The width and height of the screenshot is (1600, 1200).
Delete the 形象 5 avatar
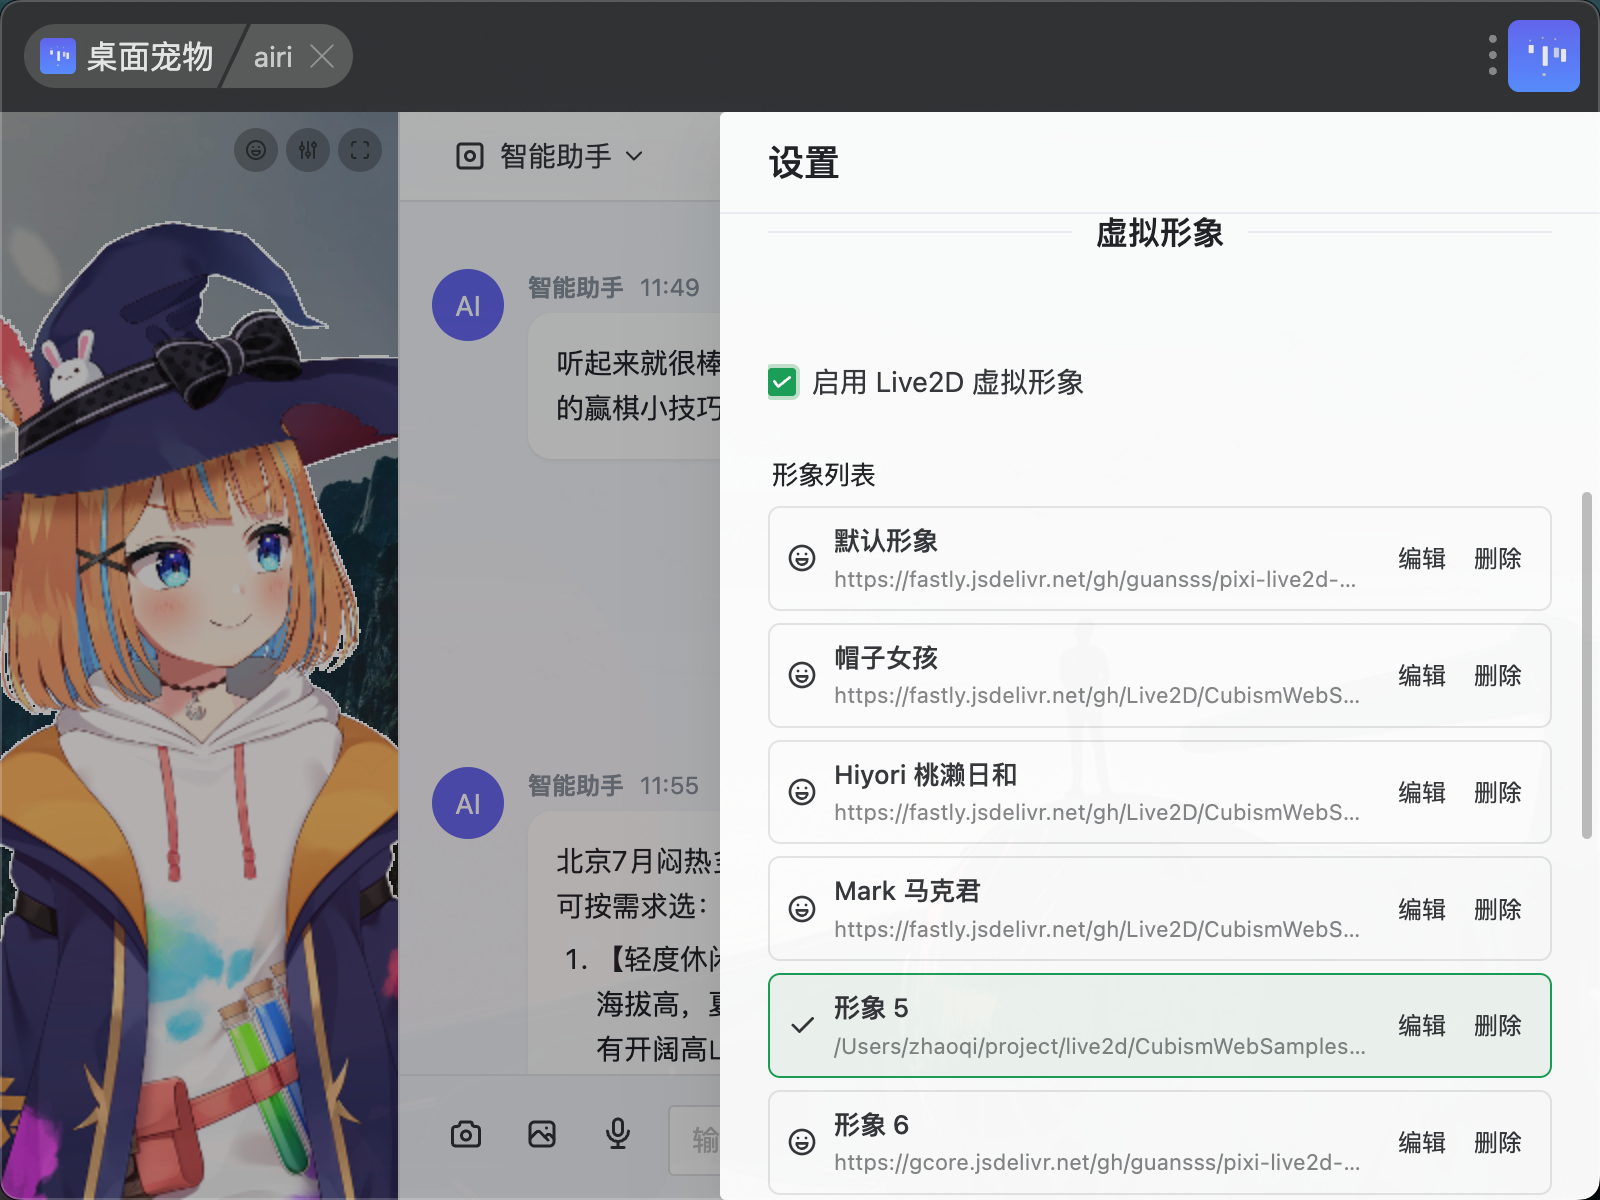click(x=1498, y=1025)
